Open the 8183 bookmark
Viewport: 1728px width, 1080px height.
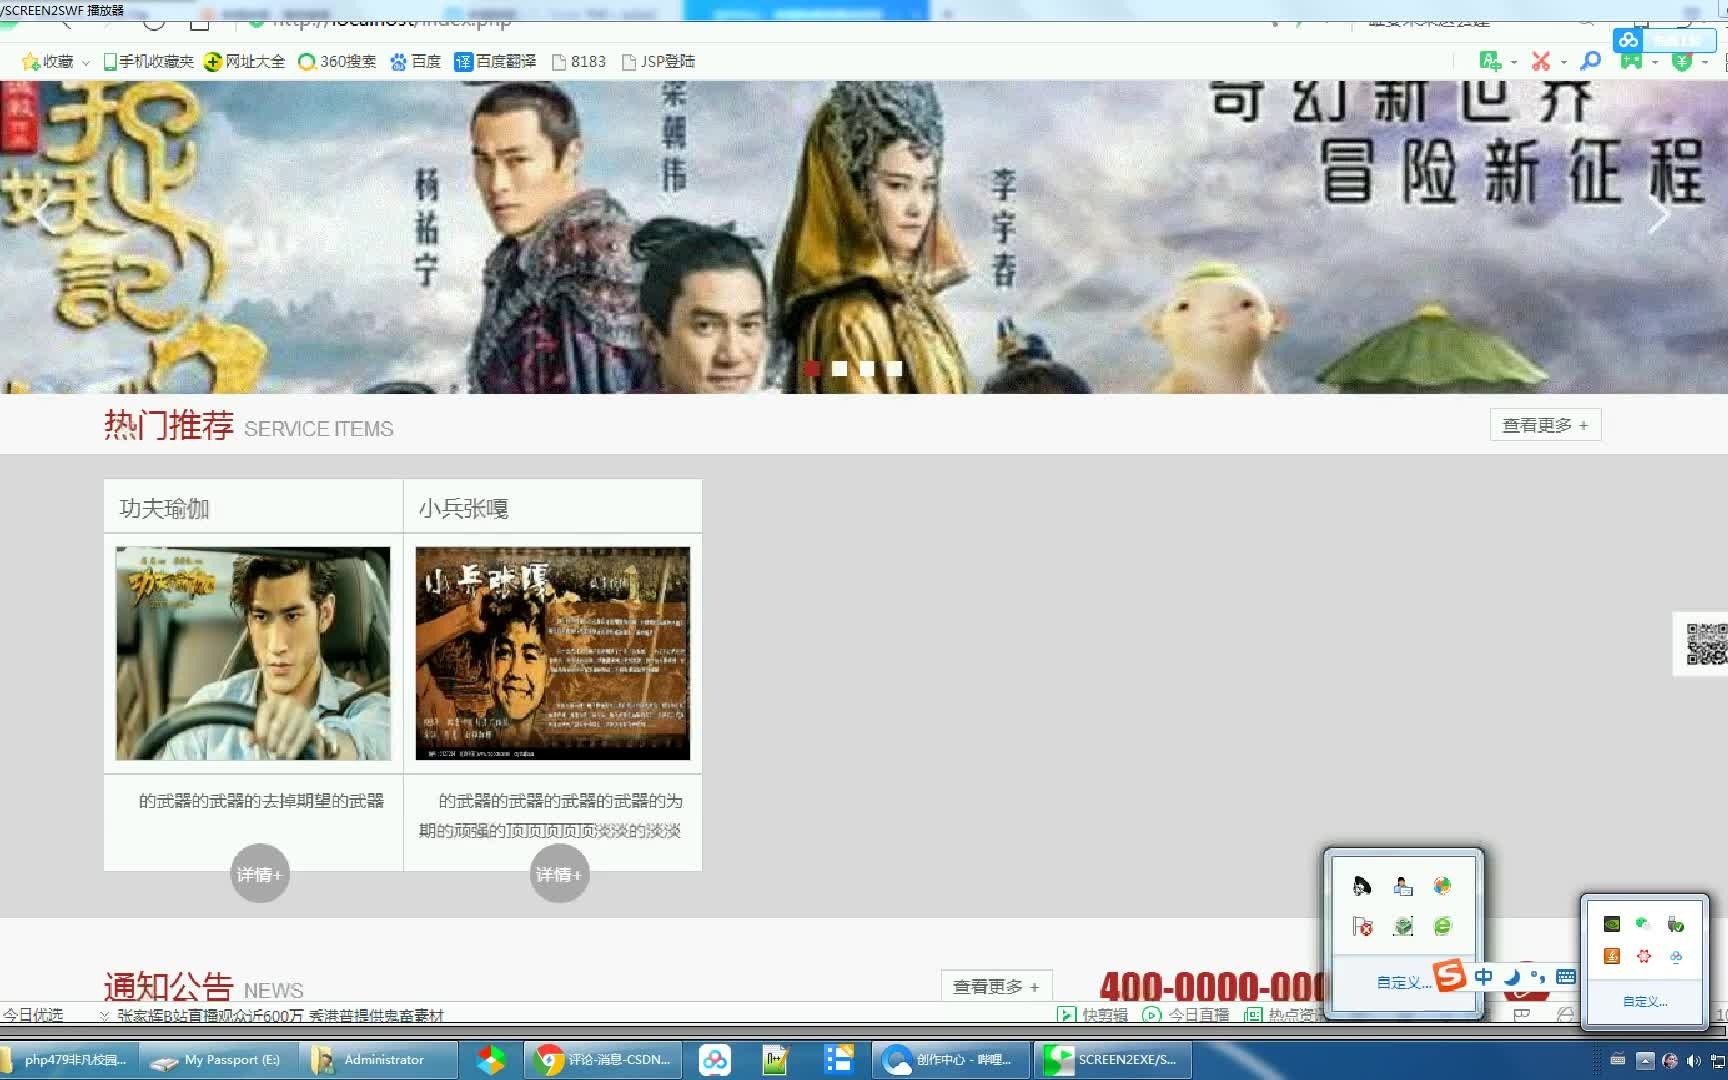579,62
